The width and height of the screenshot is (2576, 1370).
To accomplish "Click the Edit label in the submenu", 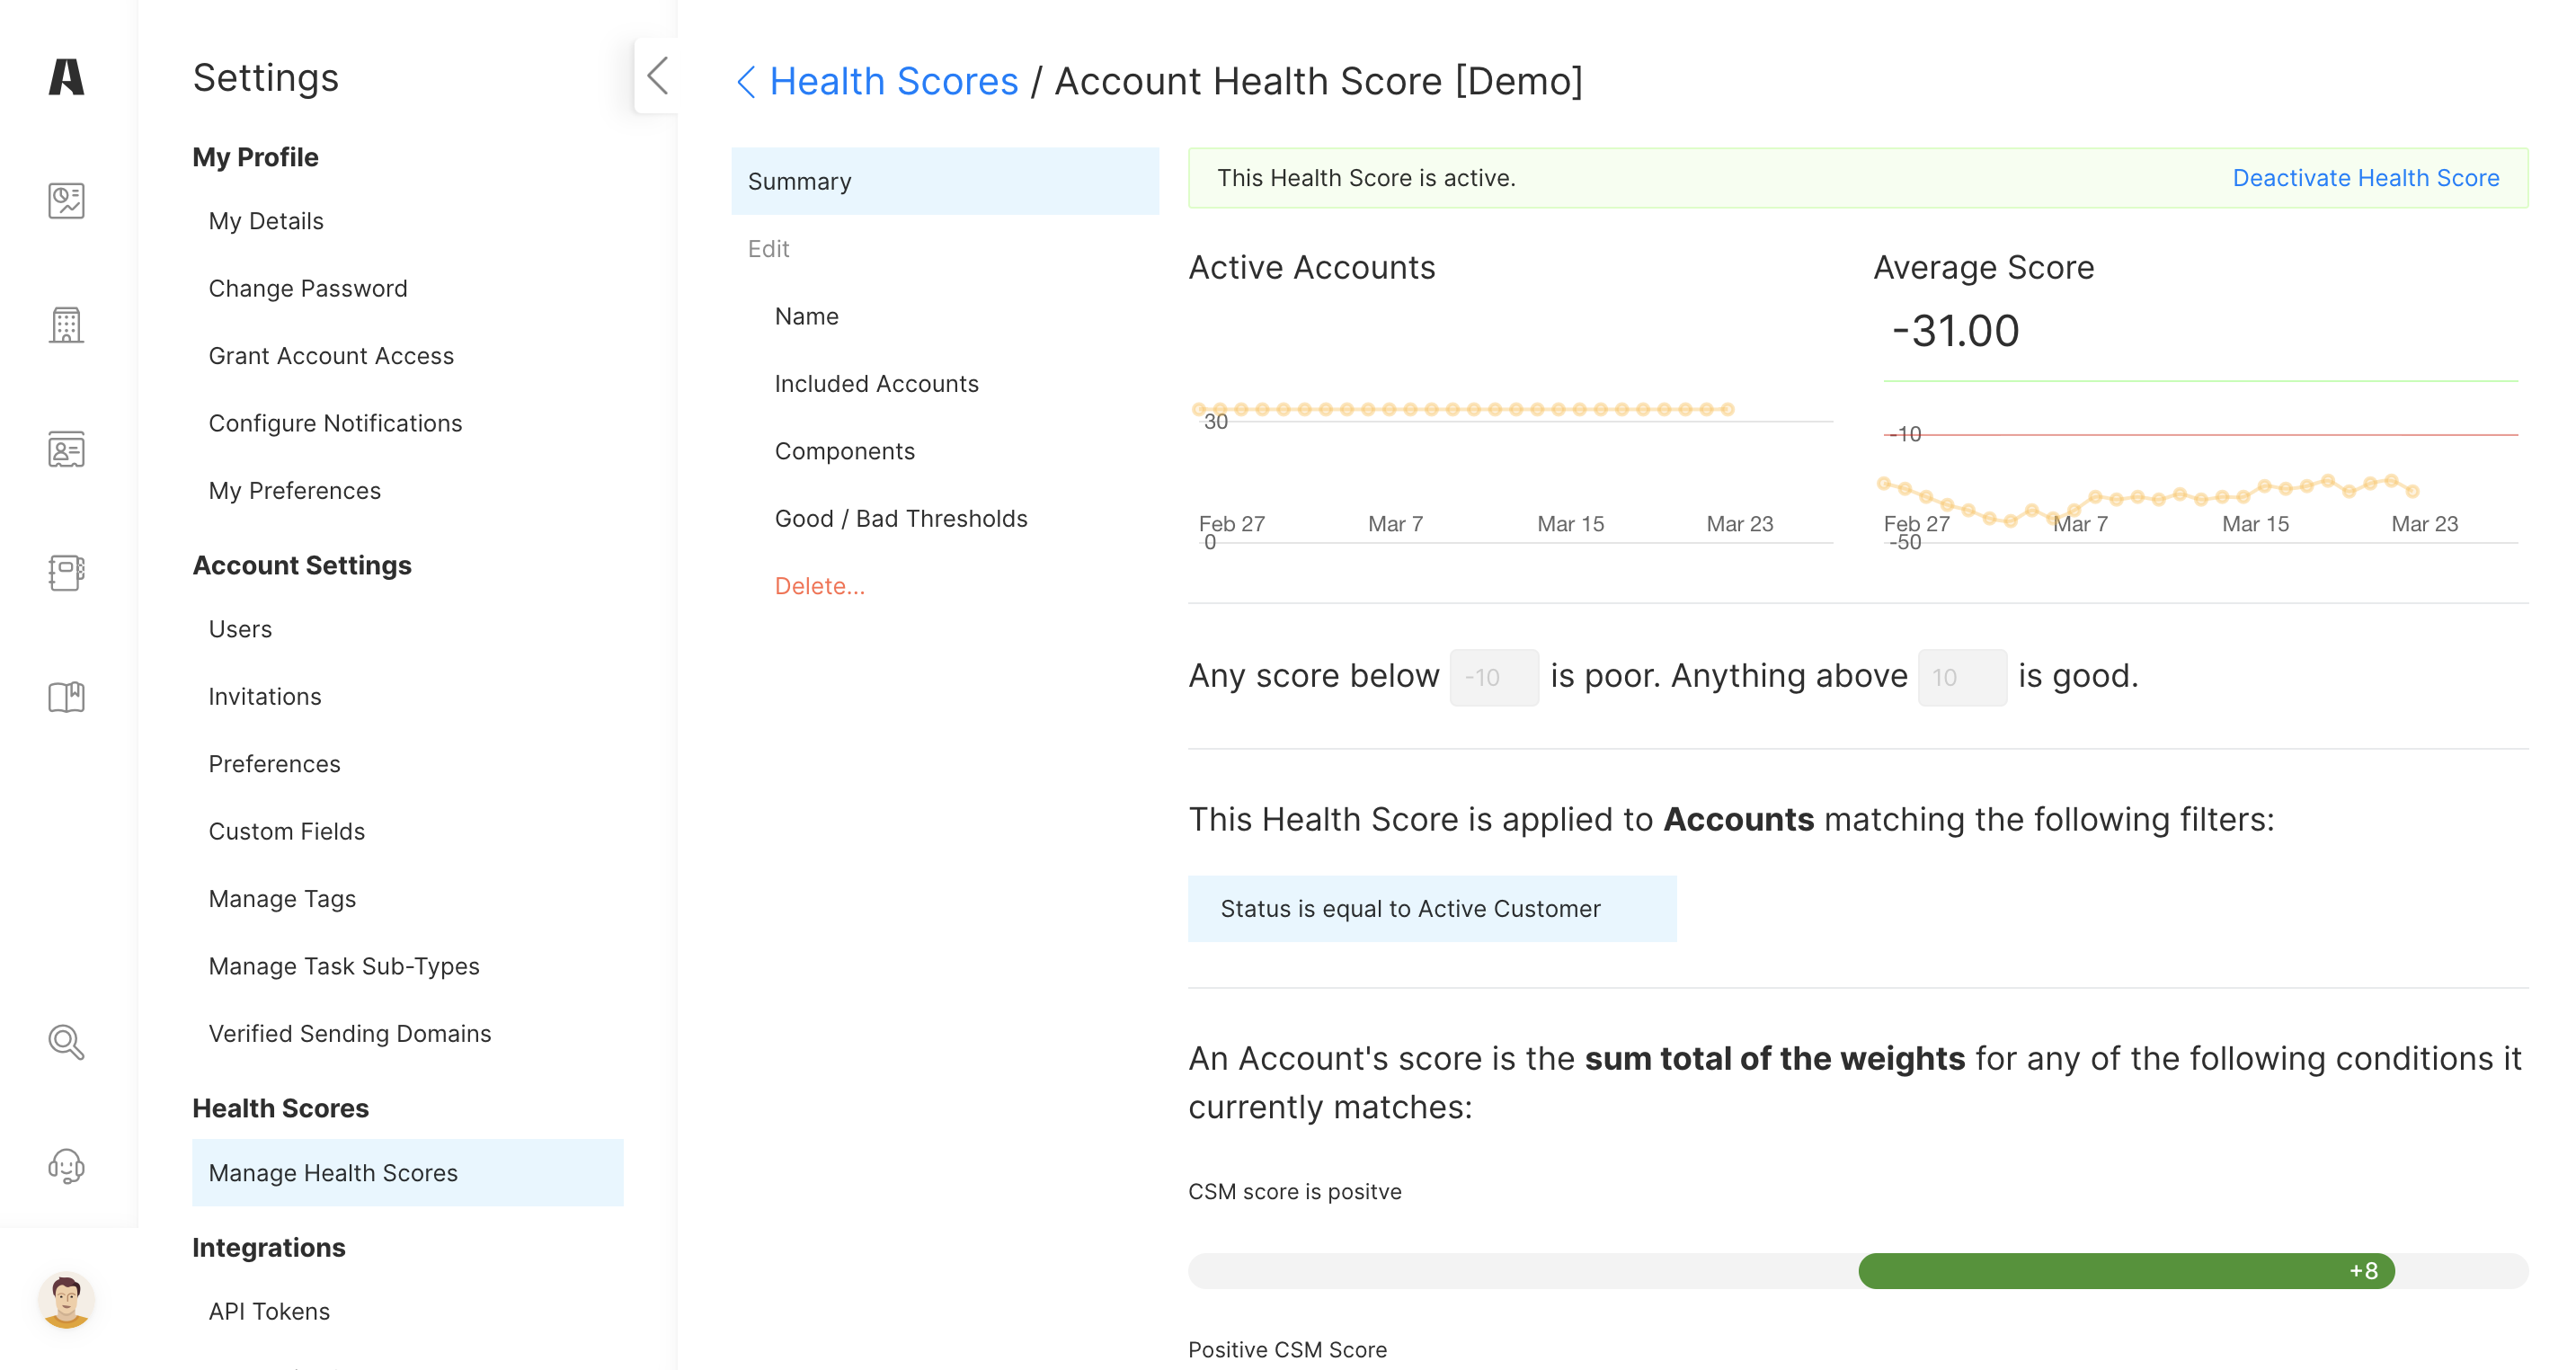I will (768, 249).
